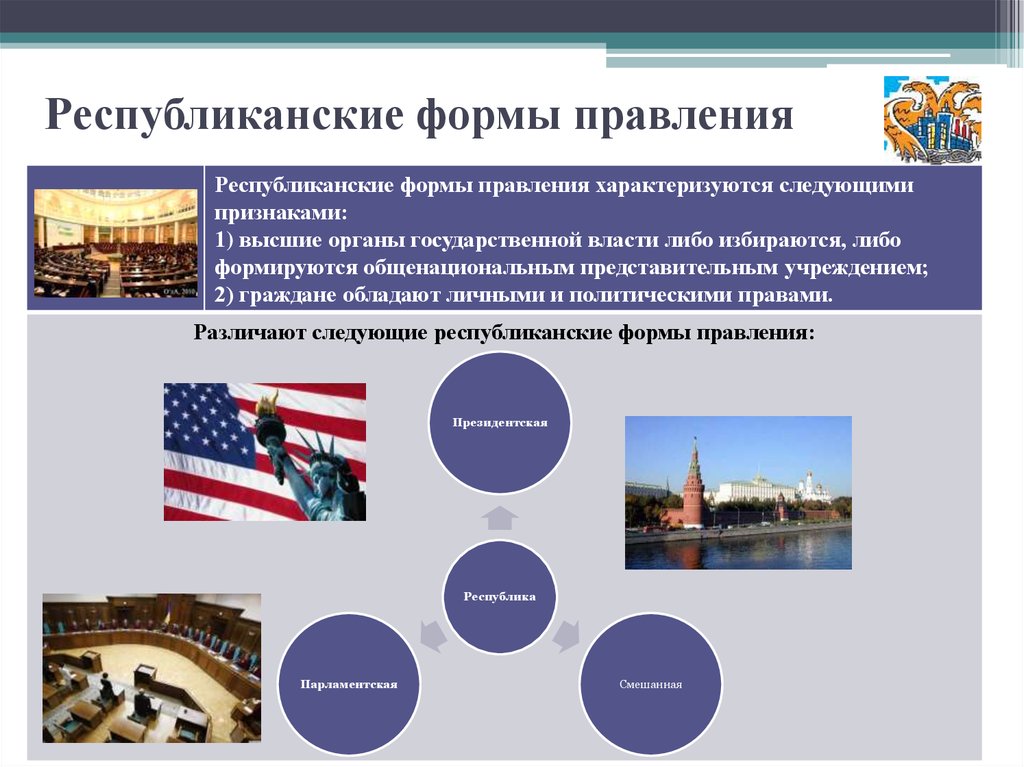Select the "Президентская" circle
Screen dimensions: 1024x767
(500, 423)
